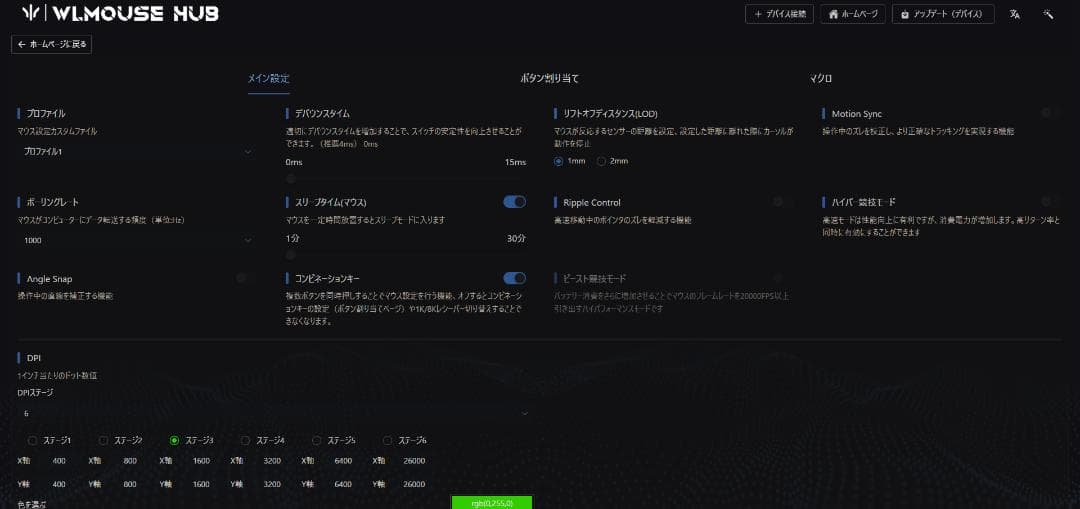This screenshot has height=509, width=1080.
Task: Go back with ホームページに戻る button
Action: (51, 44)
